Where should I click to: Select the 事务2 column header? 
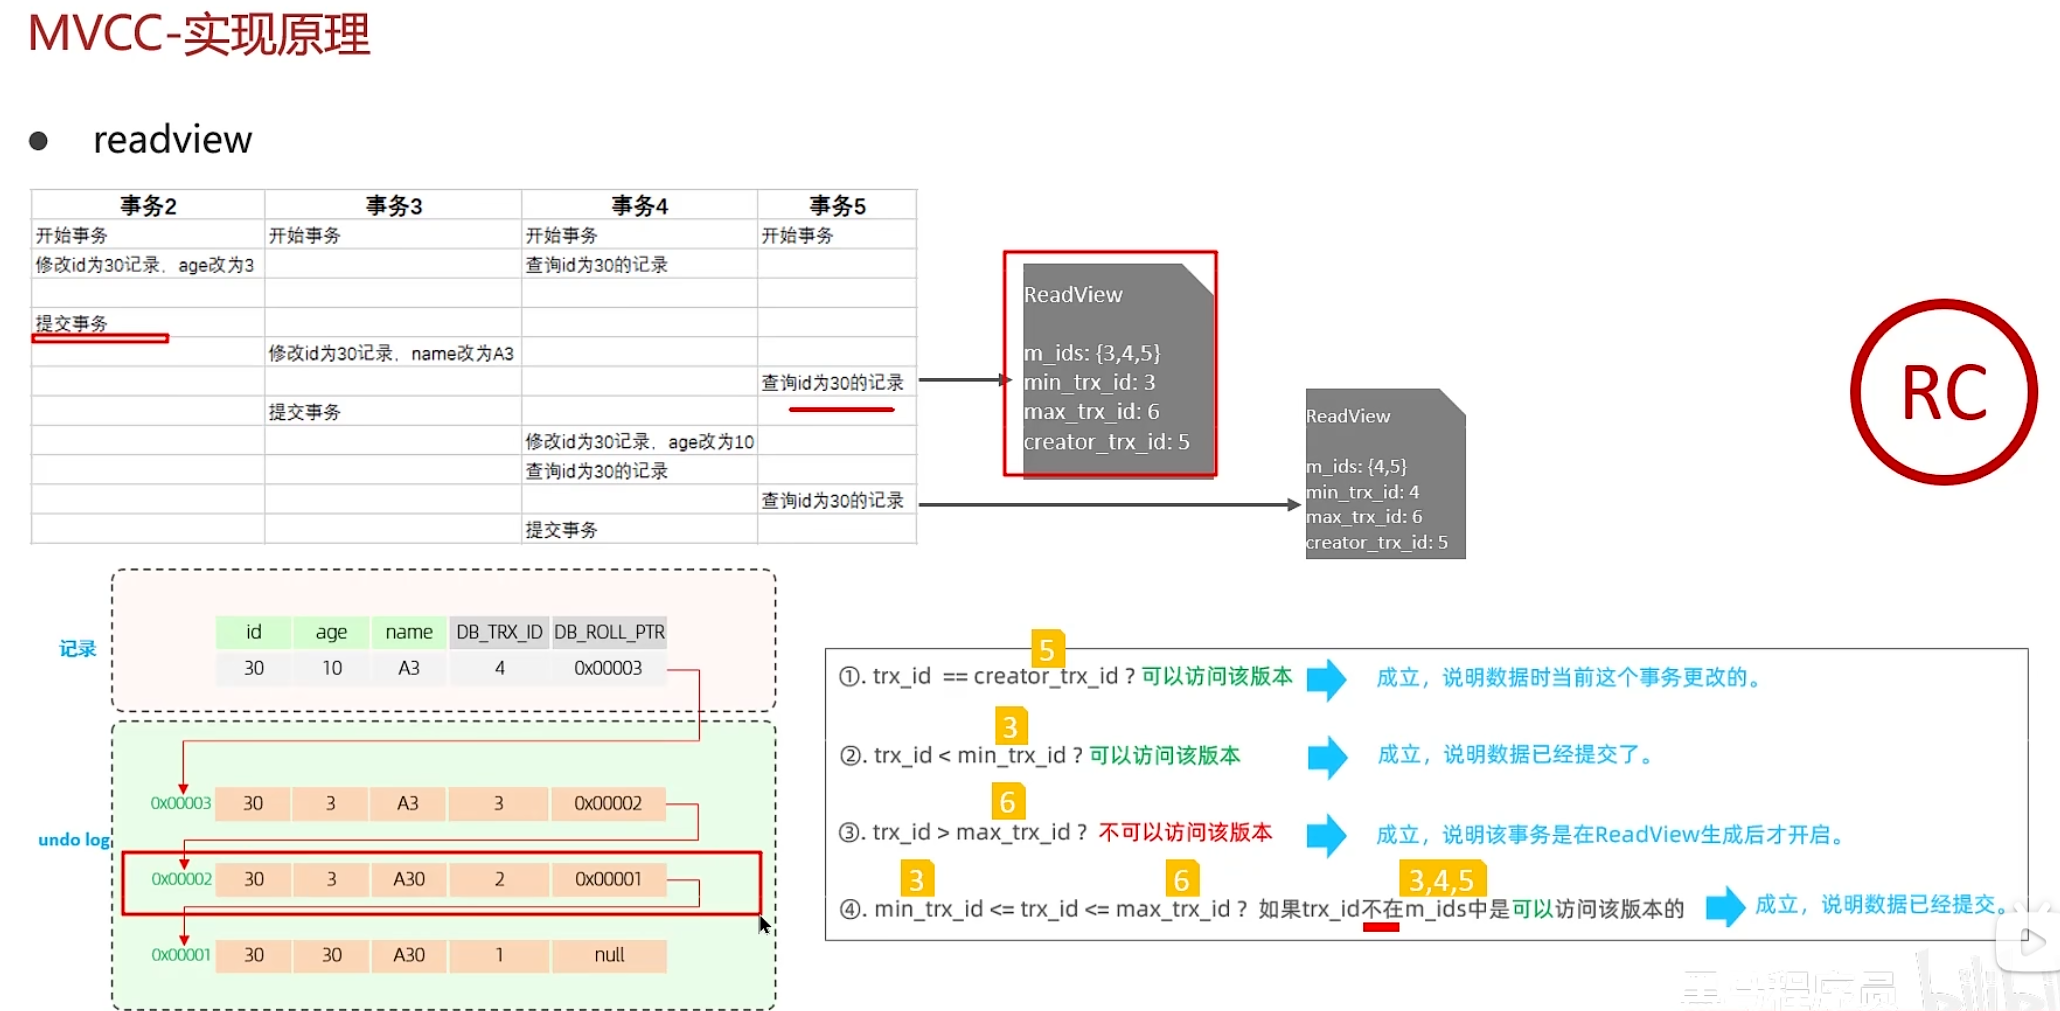tap(148, 205)
